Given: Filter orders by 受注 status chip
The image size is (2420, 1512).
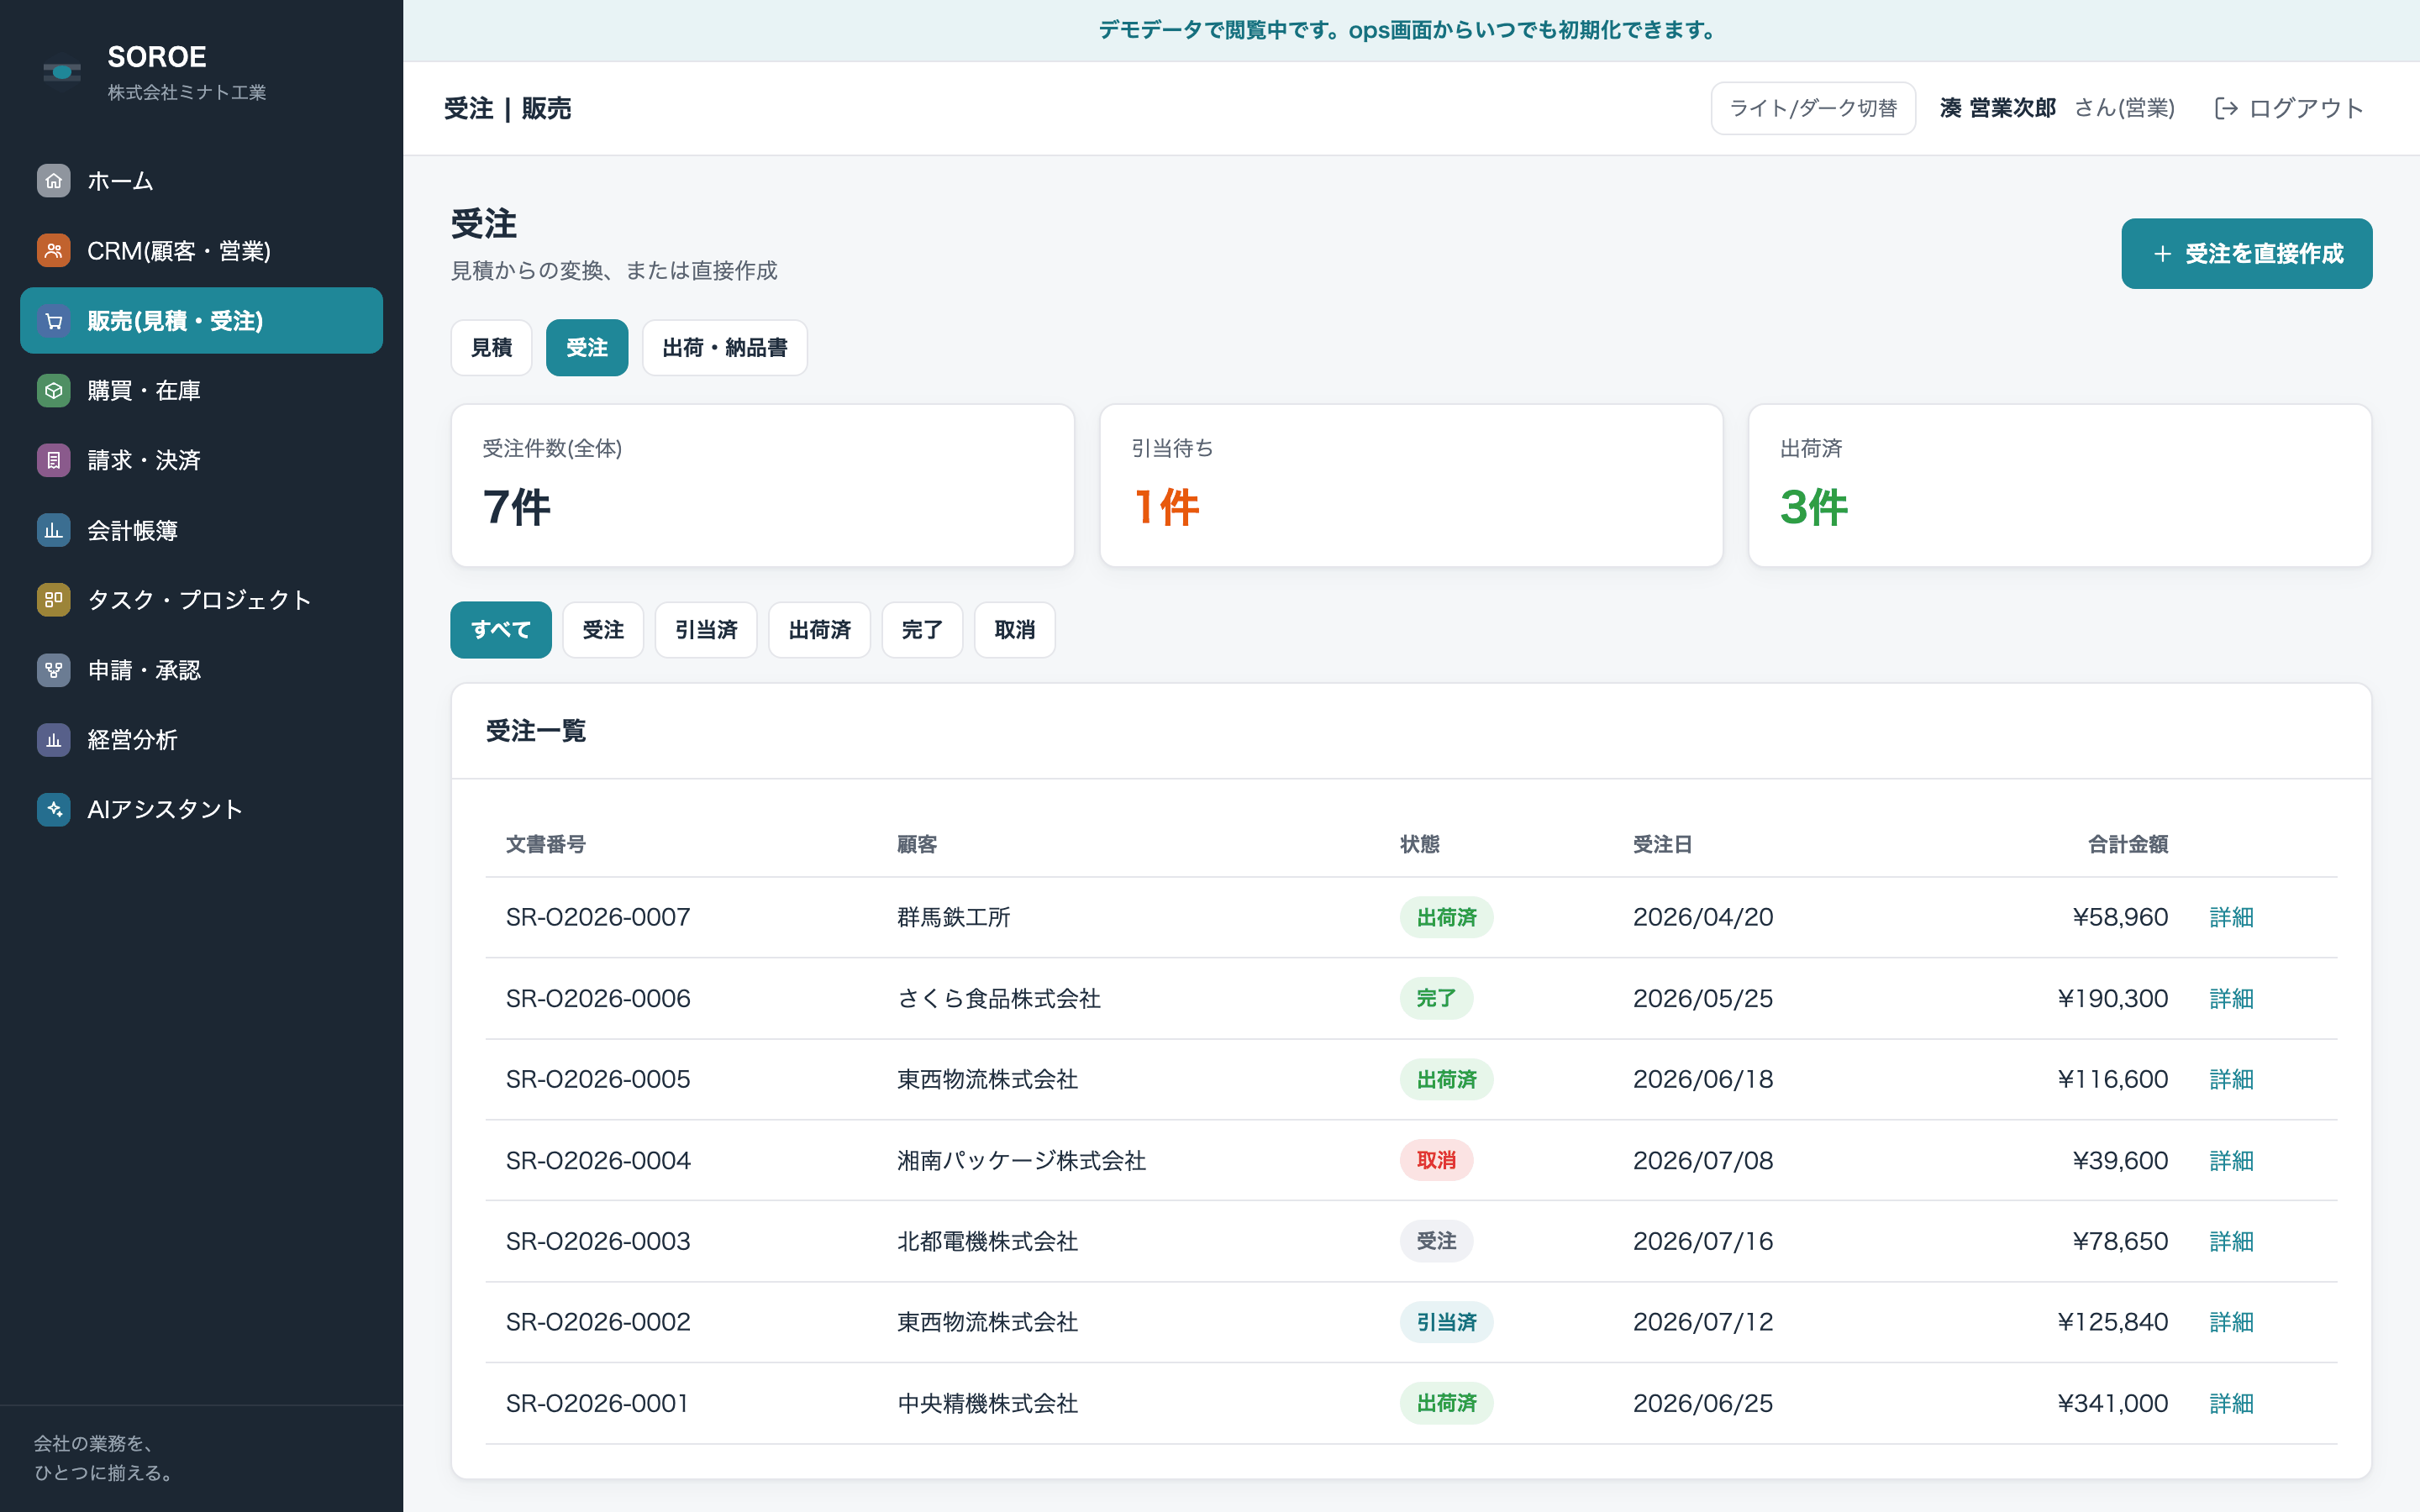Looking at the screenshot, I should pos(603,630).
